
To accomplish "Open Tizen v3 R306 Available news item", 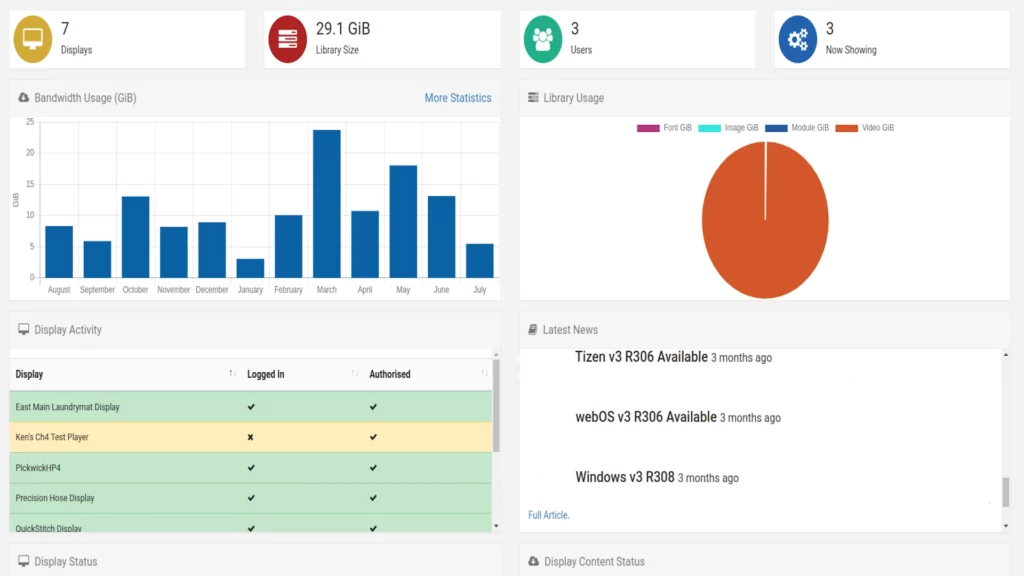I will point(641,357).
